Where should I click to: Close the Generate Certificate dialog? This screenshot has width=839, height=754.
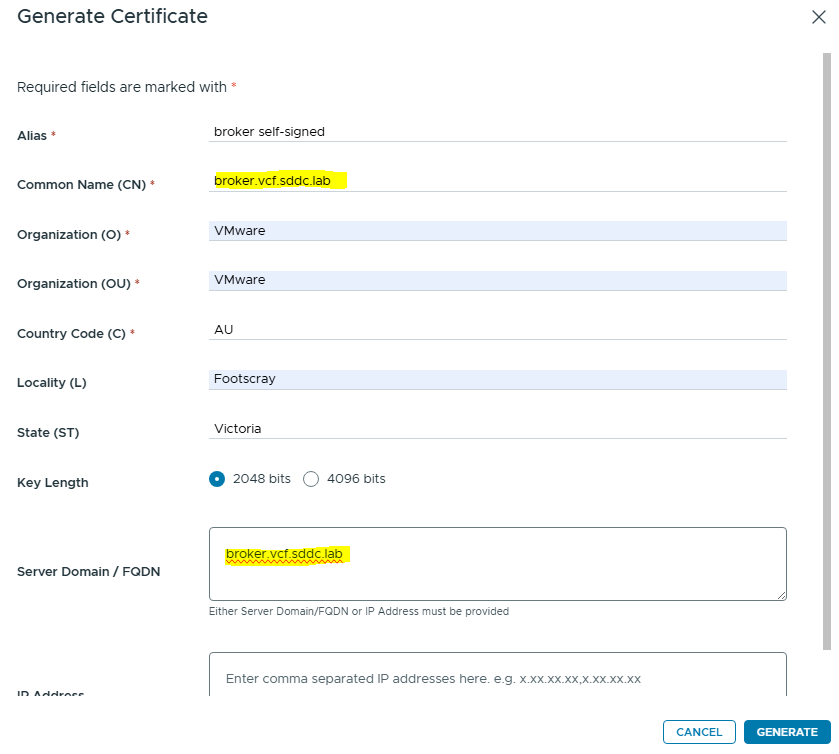tap(818, 17)
